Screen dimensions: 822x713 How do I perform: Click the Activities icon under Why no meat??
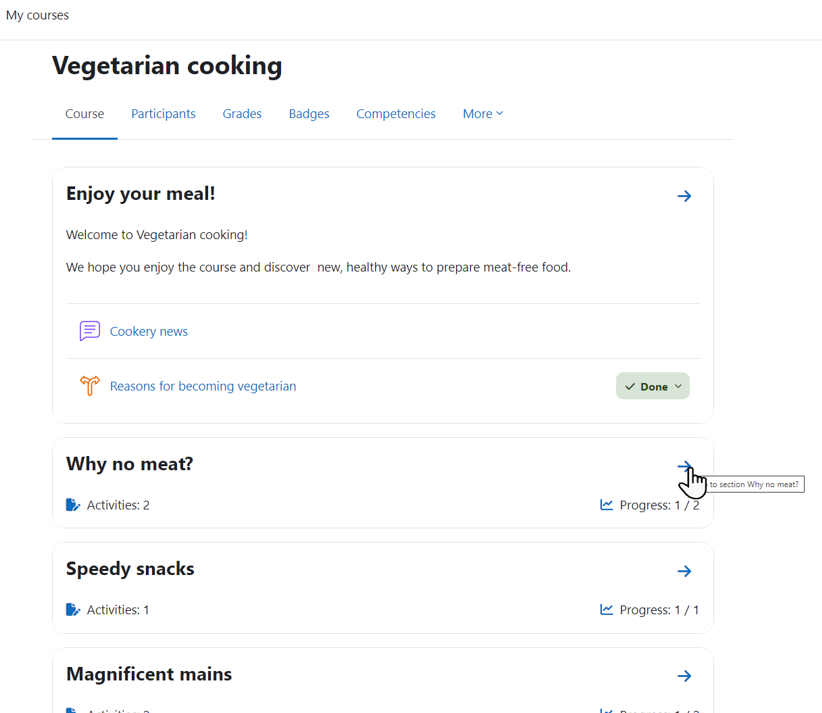73,505
